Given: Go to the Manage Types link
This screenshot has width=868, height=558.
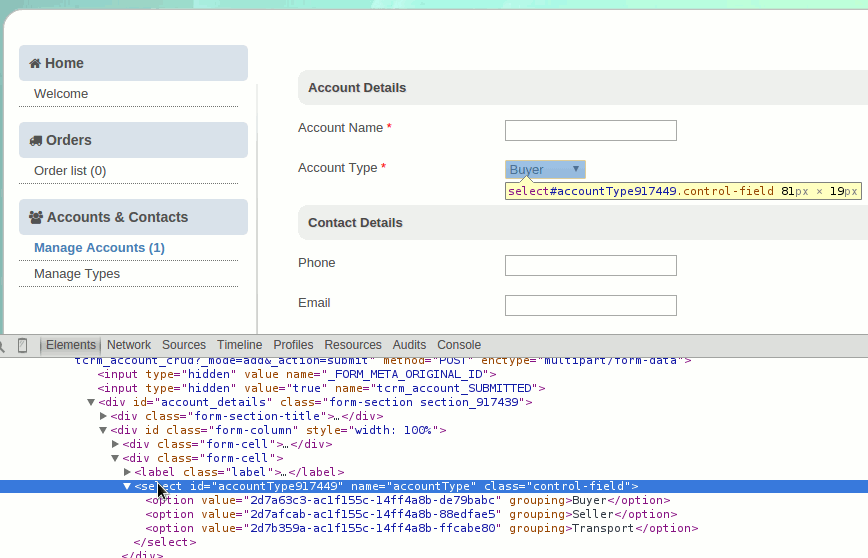Looking at the screenshot, I should (x=77, y=274).
